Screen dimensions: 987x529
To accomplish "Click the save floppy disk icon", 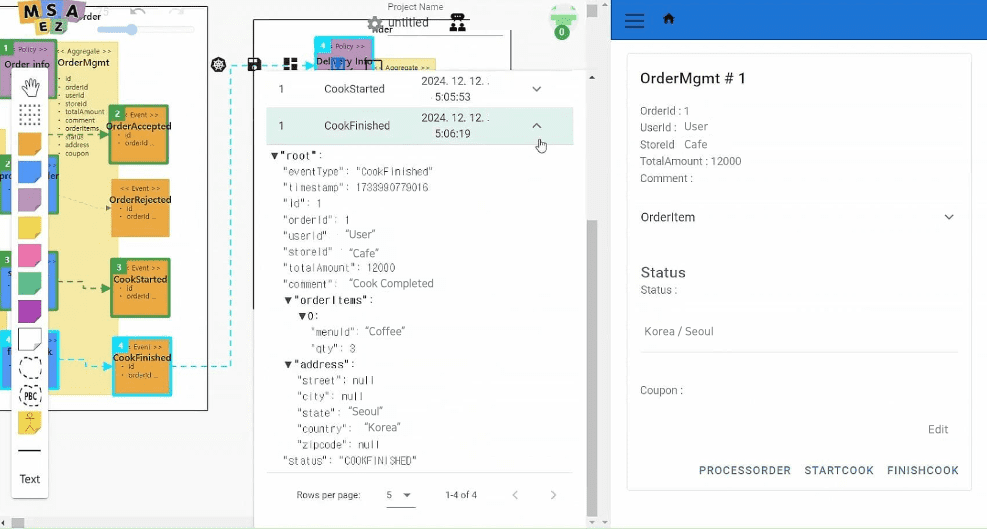I will click(254, 65).
